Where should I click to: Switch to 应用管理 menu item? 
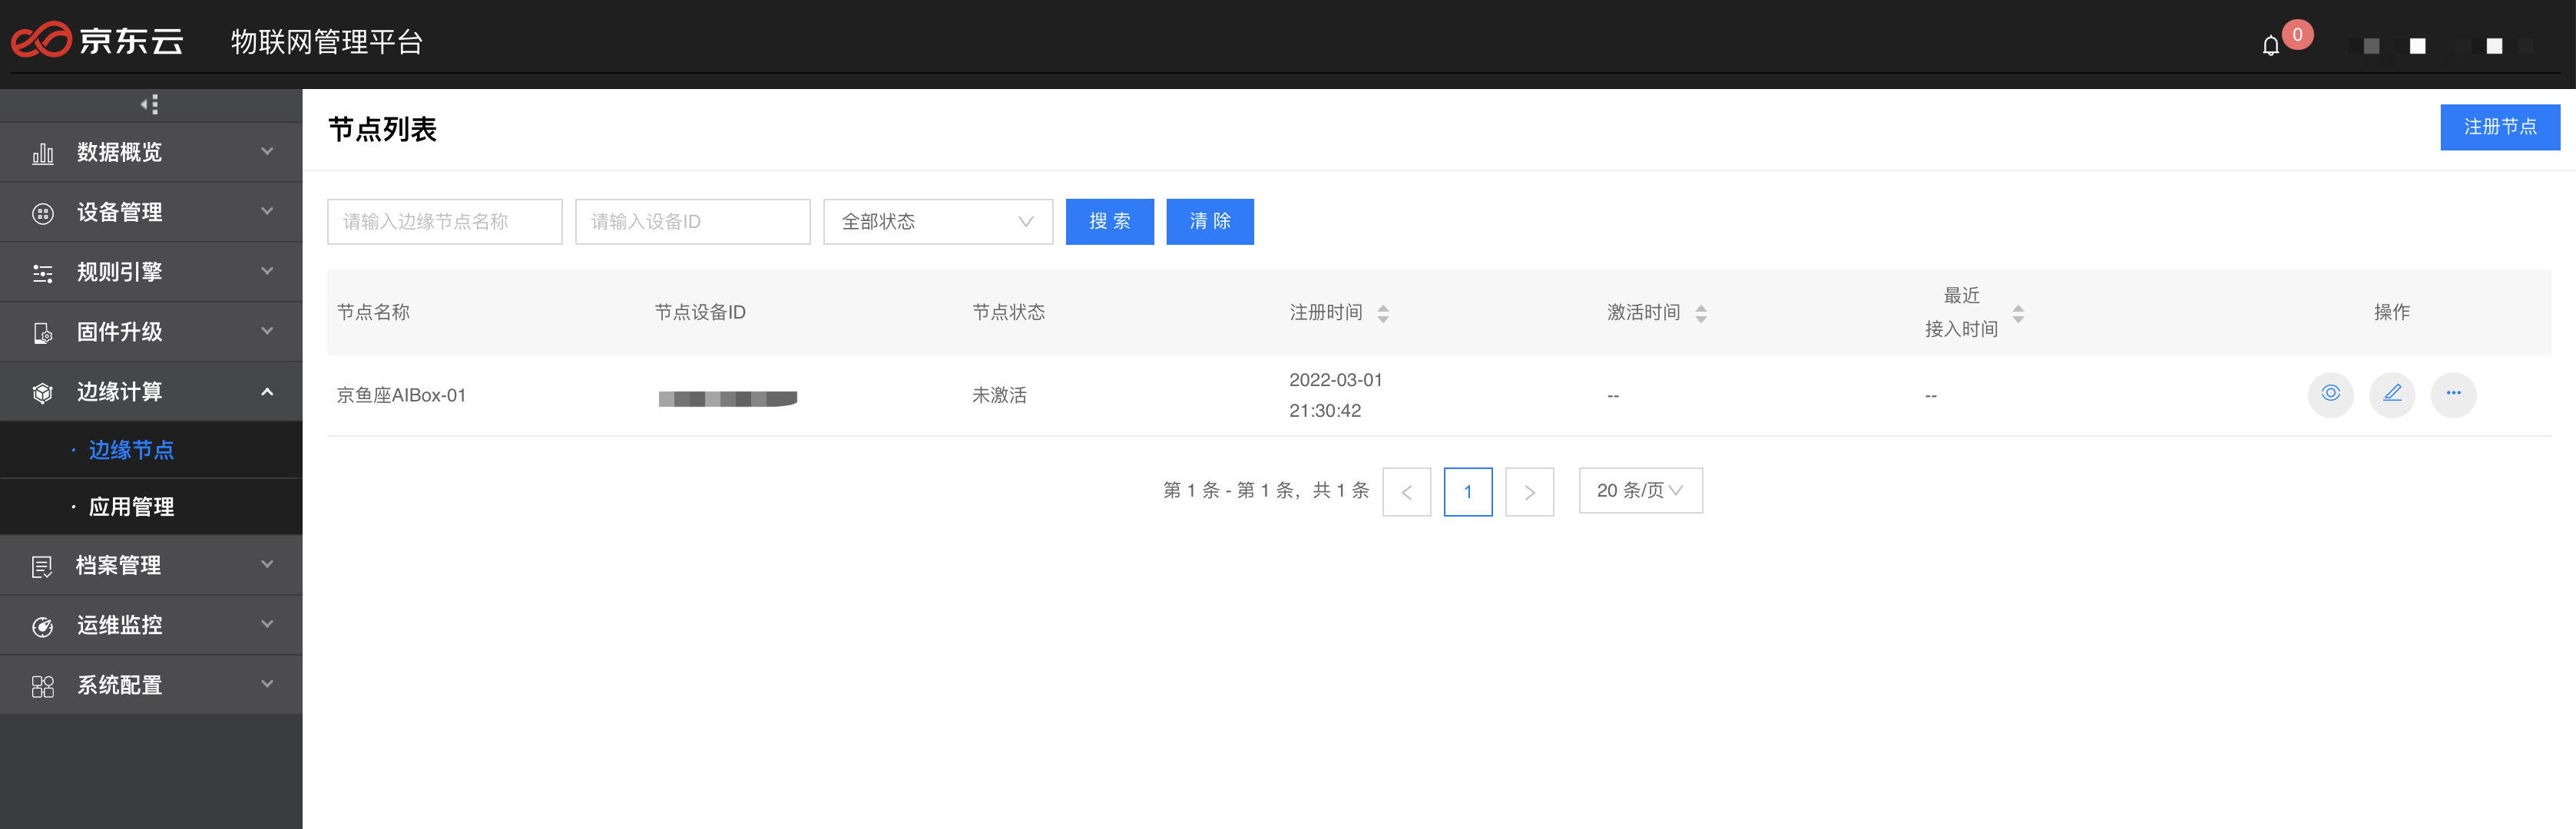(131, 507)
